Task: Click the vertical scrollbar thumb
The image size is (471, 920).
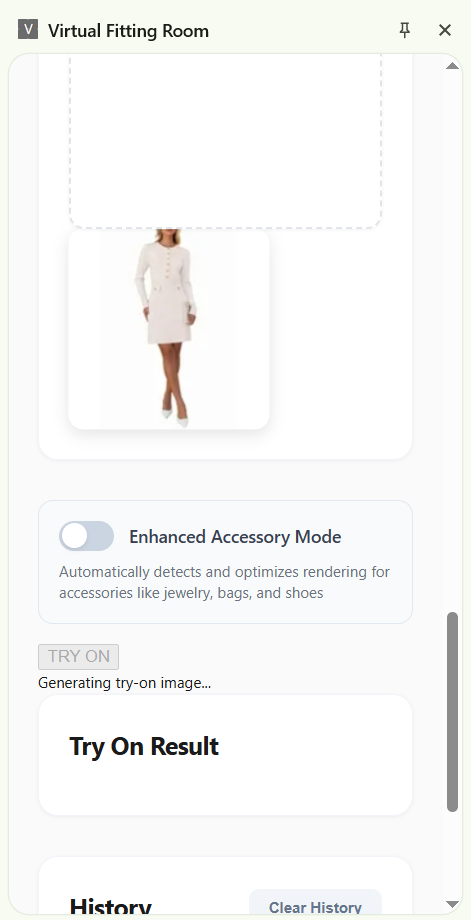Action: pyautogui.click(x=452, y=712)
